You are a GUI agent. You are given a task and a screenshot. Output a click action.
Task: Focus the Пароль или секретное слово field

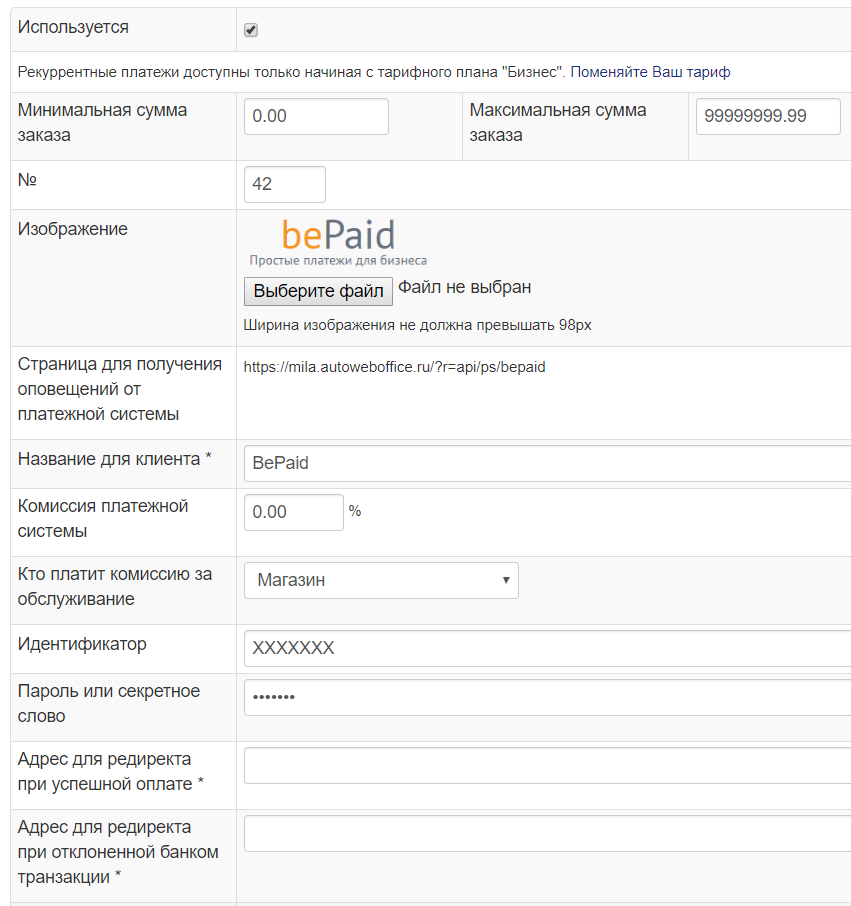click(x=546, y=697)
